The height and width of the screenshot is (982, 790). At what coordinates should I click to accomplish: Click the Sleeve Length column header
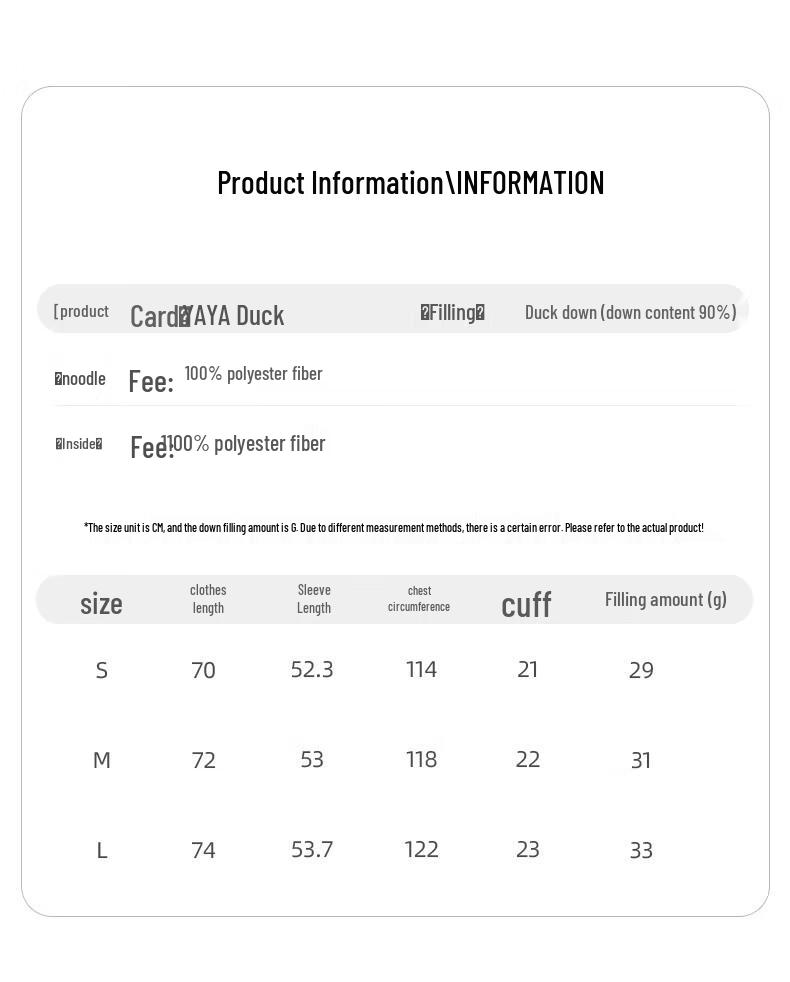(314, 599)
